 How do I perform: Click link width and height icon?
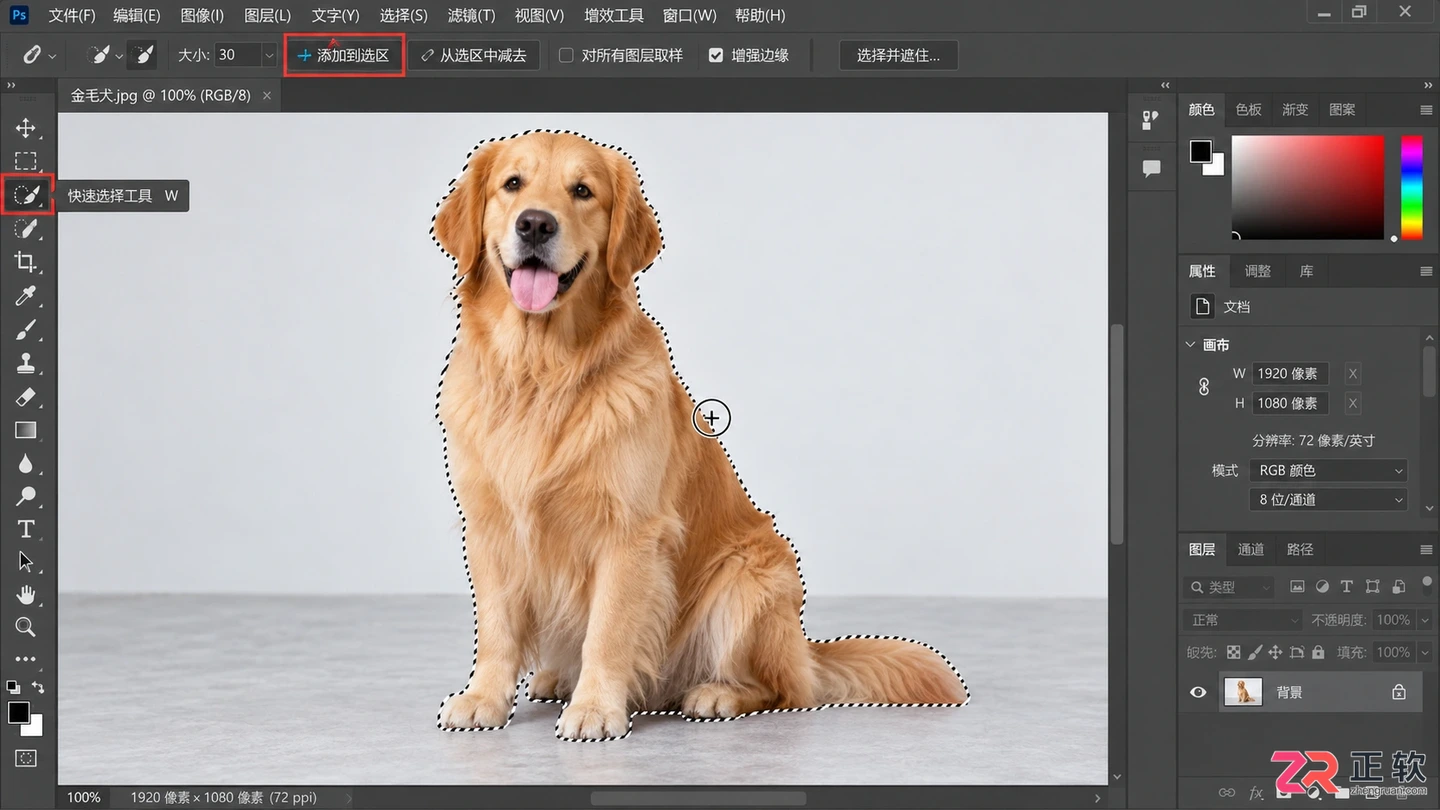tap(1204, 387)
